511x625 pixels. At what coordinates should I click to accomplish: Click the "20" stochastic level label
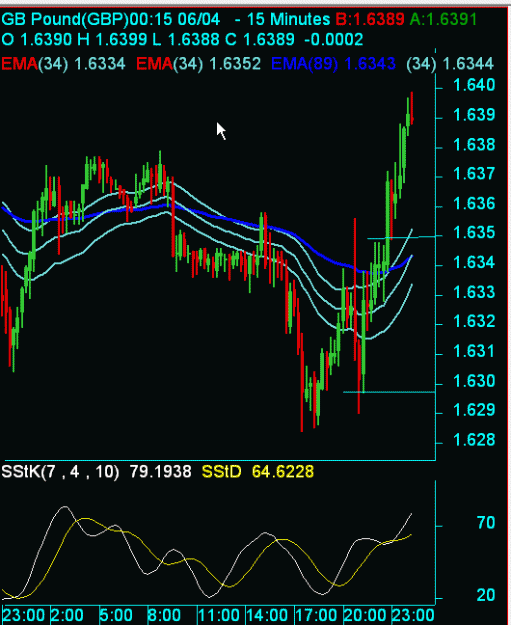486,595
